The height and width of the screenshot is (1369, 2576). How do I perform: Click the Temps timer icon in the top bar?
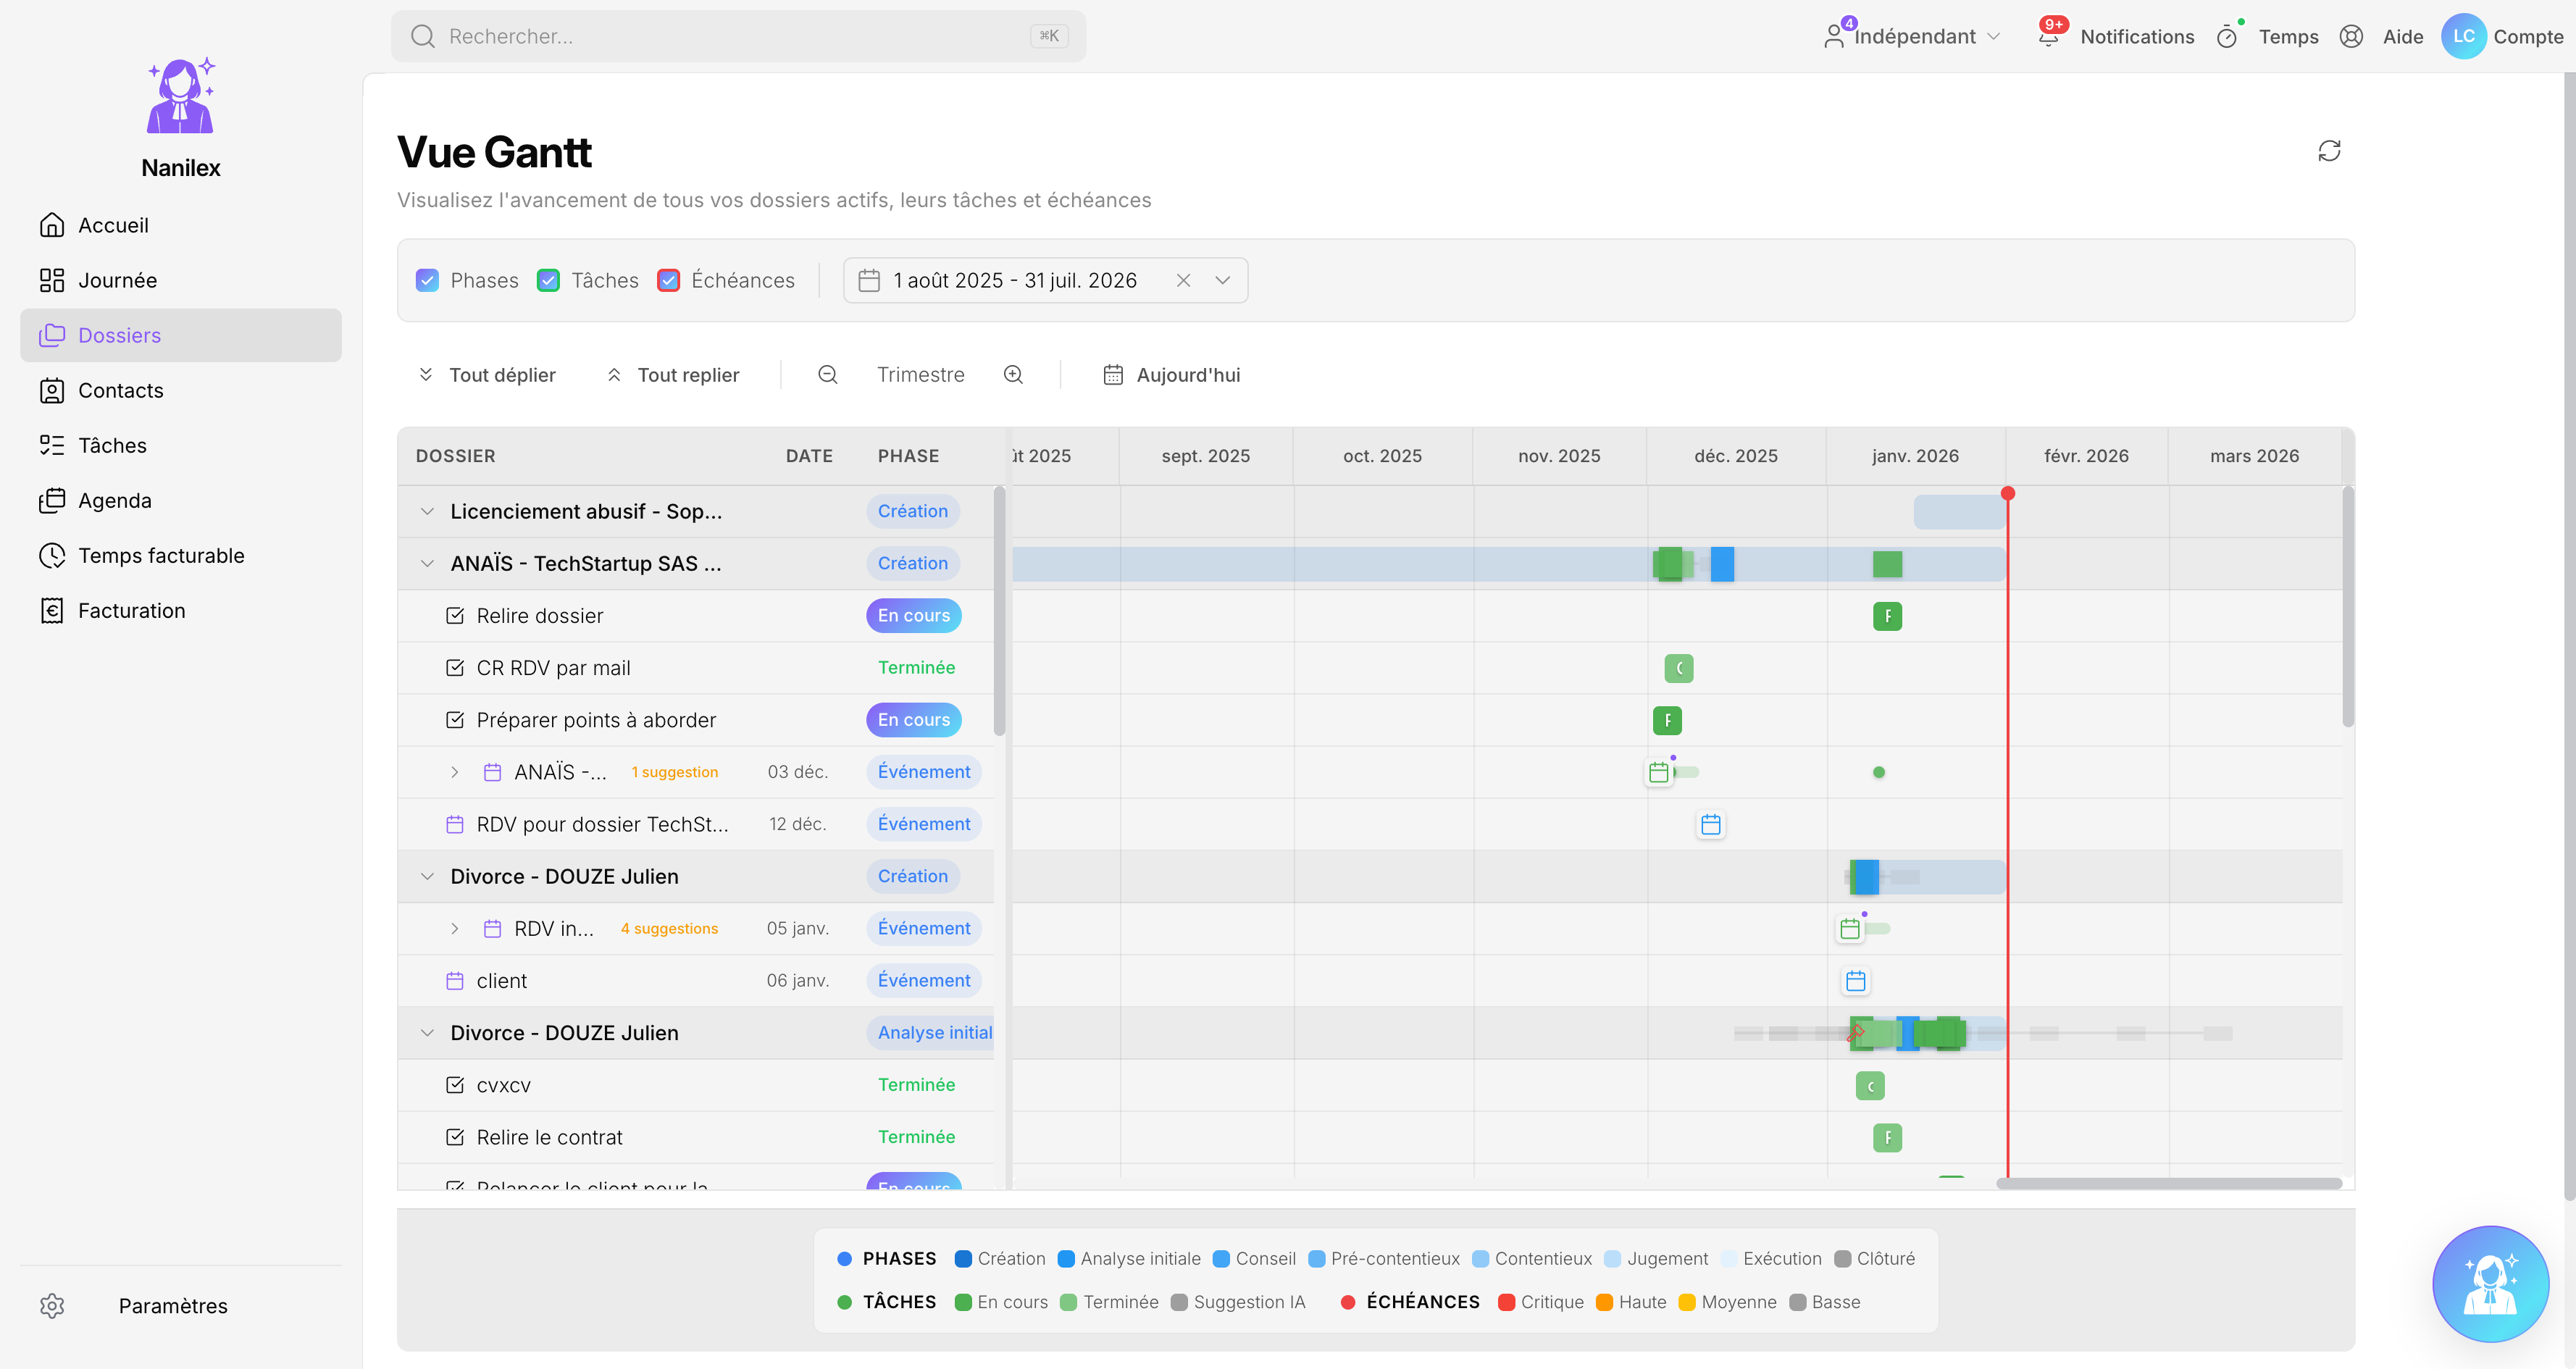[x=2228, y=36]
